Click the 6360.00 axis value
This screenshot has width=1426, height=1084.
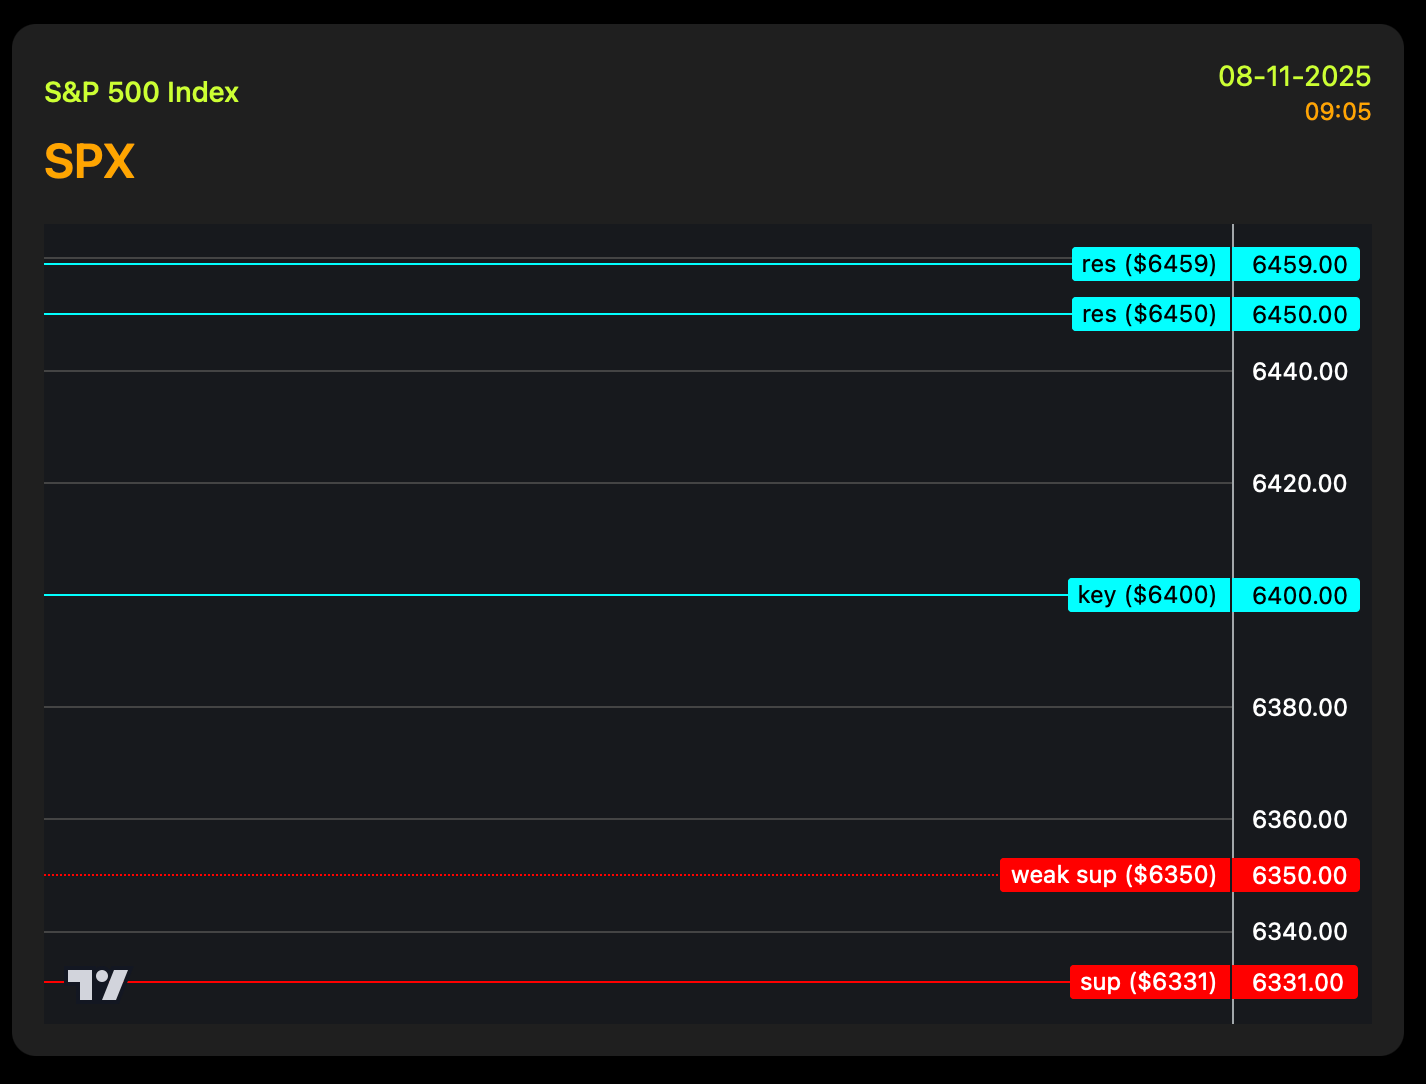coord(1300,820)
